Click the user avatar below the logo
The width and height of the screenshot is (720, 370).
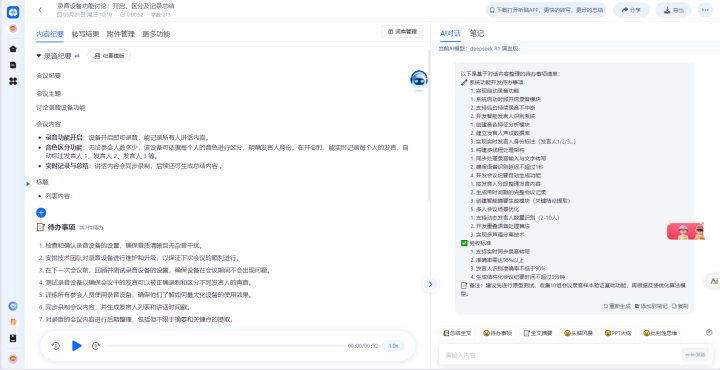(x=13, y=28)
